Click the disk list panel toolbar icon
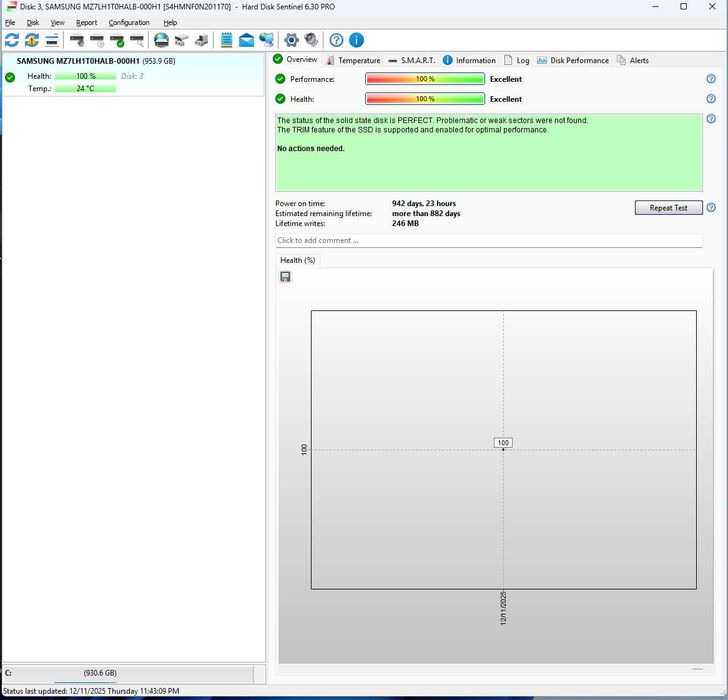The width and height of the screenshot is (728, 700). pos(52,40)
